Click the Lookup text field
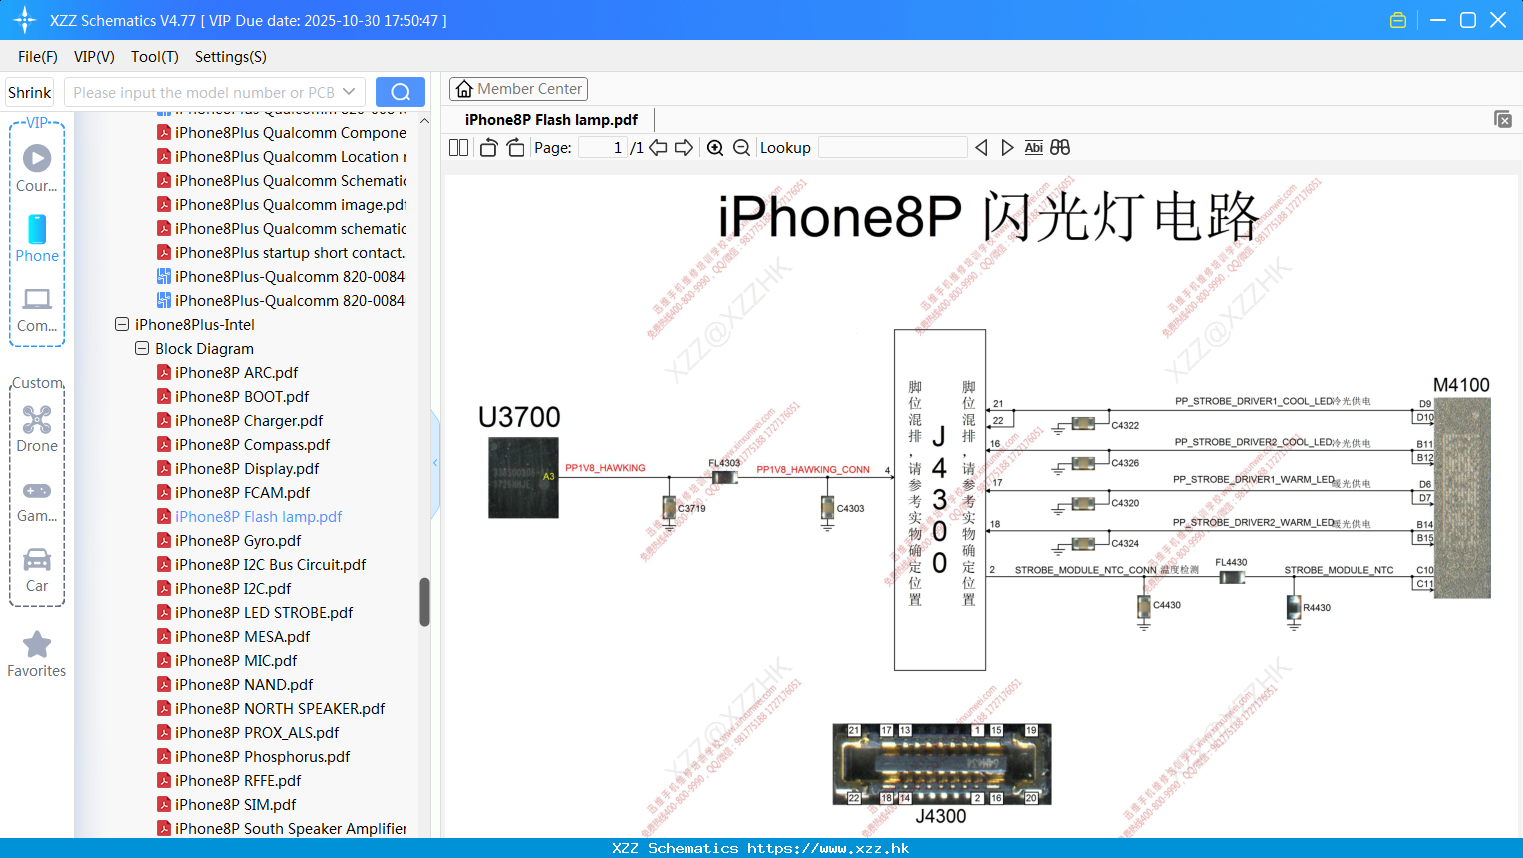This screenshot has height=858, width=1523. click(892, 148)
